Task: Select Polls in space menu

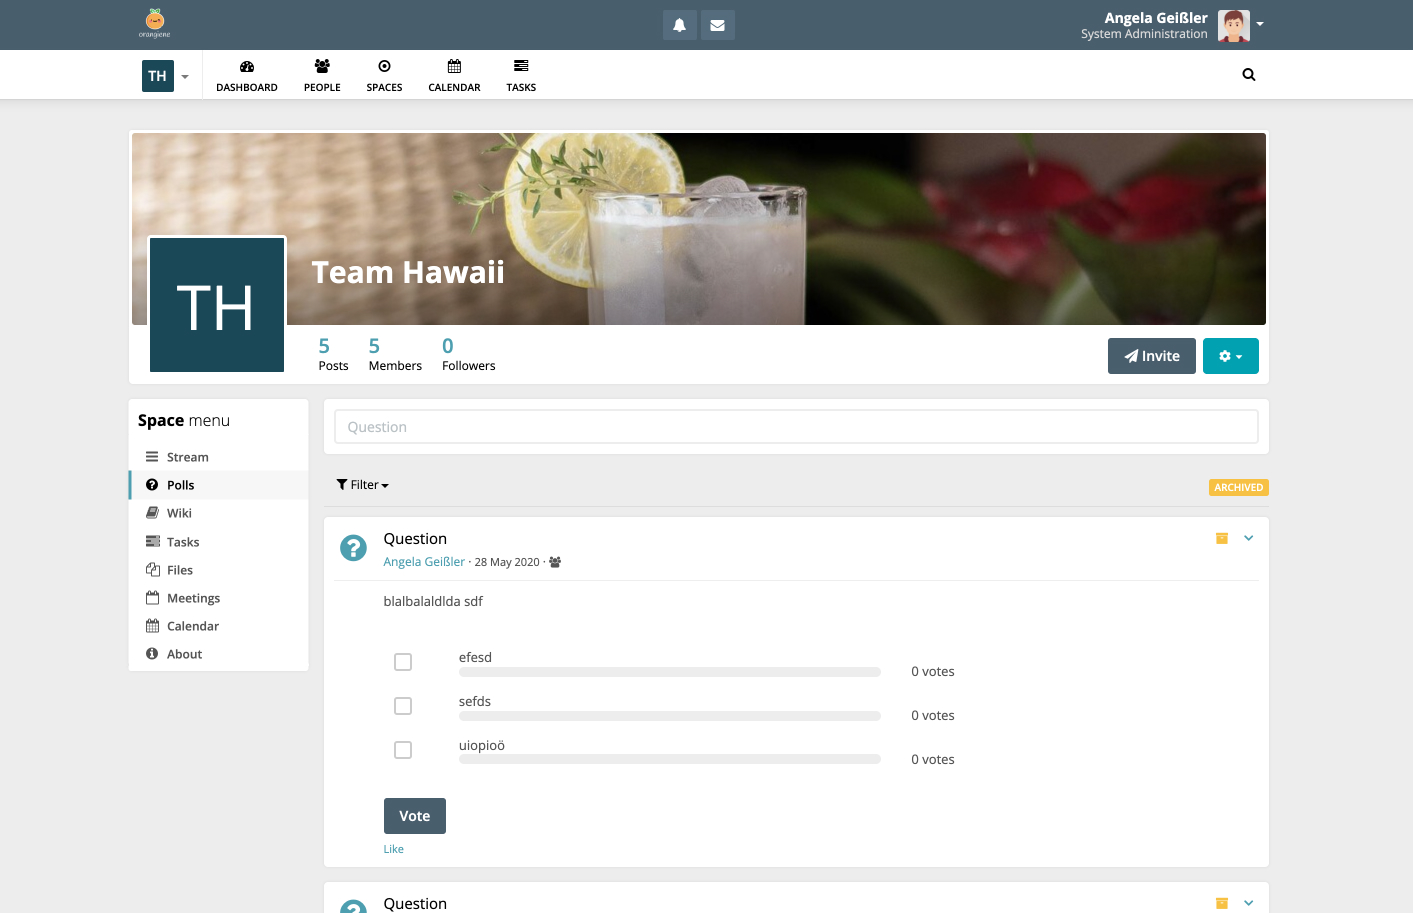Action: (219, 485)
